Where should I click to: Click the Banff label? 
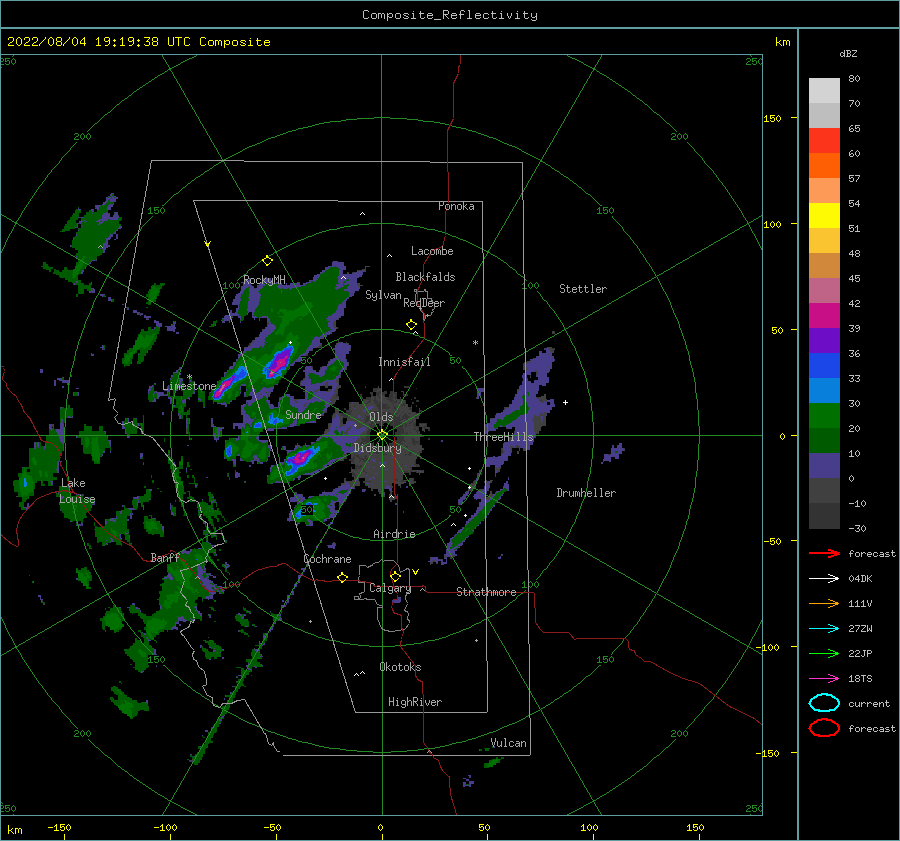[165, 558]
